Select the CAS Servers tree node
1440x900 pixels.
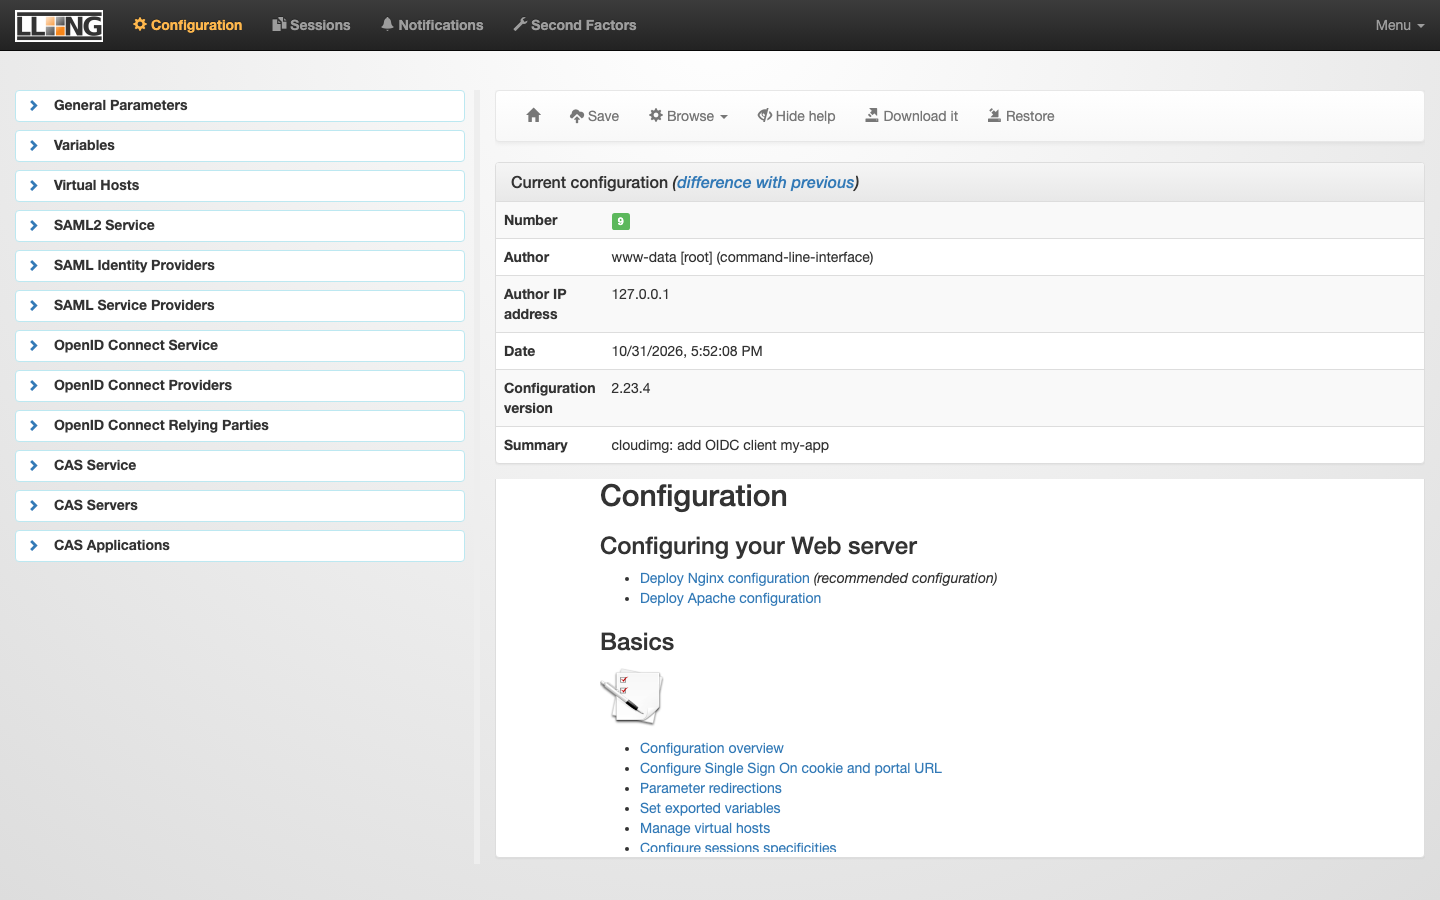coord(240,506)
